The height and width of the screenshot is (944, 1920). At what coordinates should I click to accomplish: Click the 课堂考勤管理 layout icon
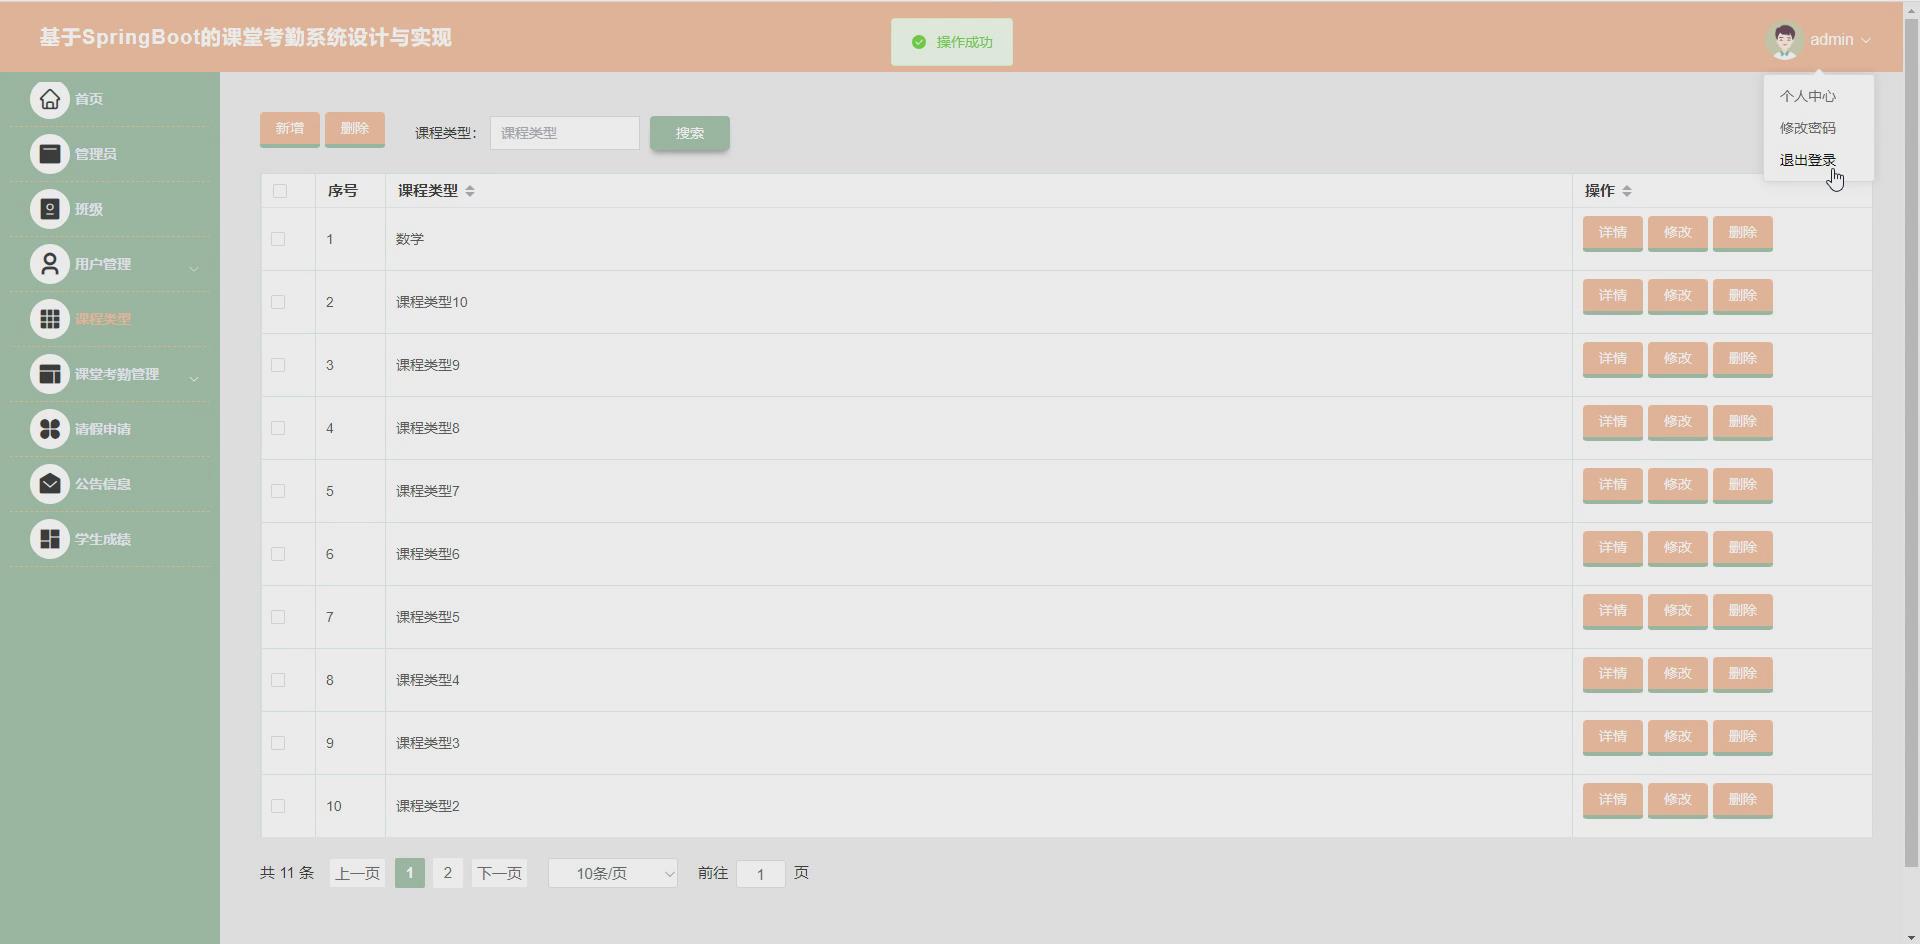(50, 374)
